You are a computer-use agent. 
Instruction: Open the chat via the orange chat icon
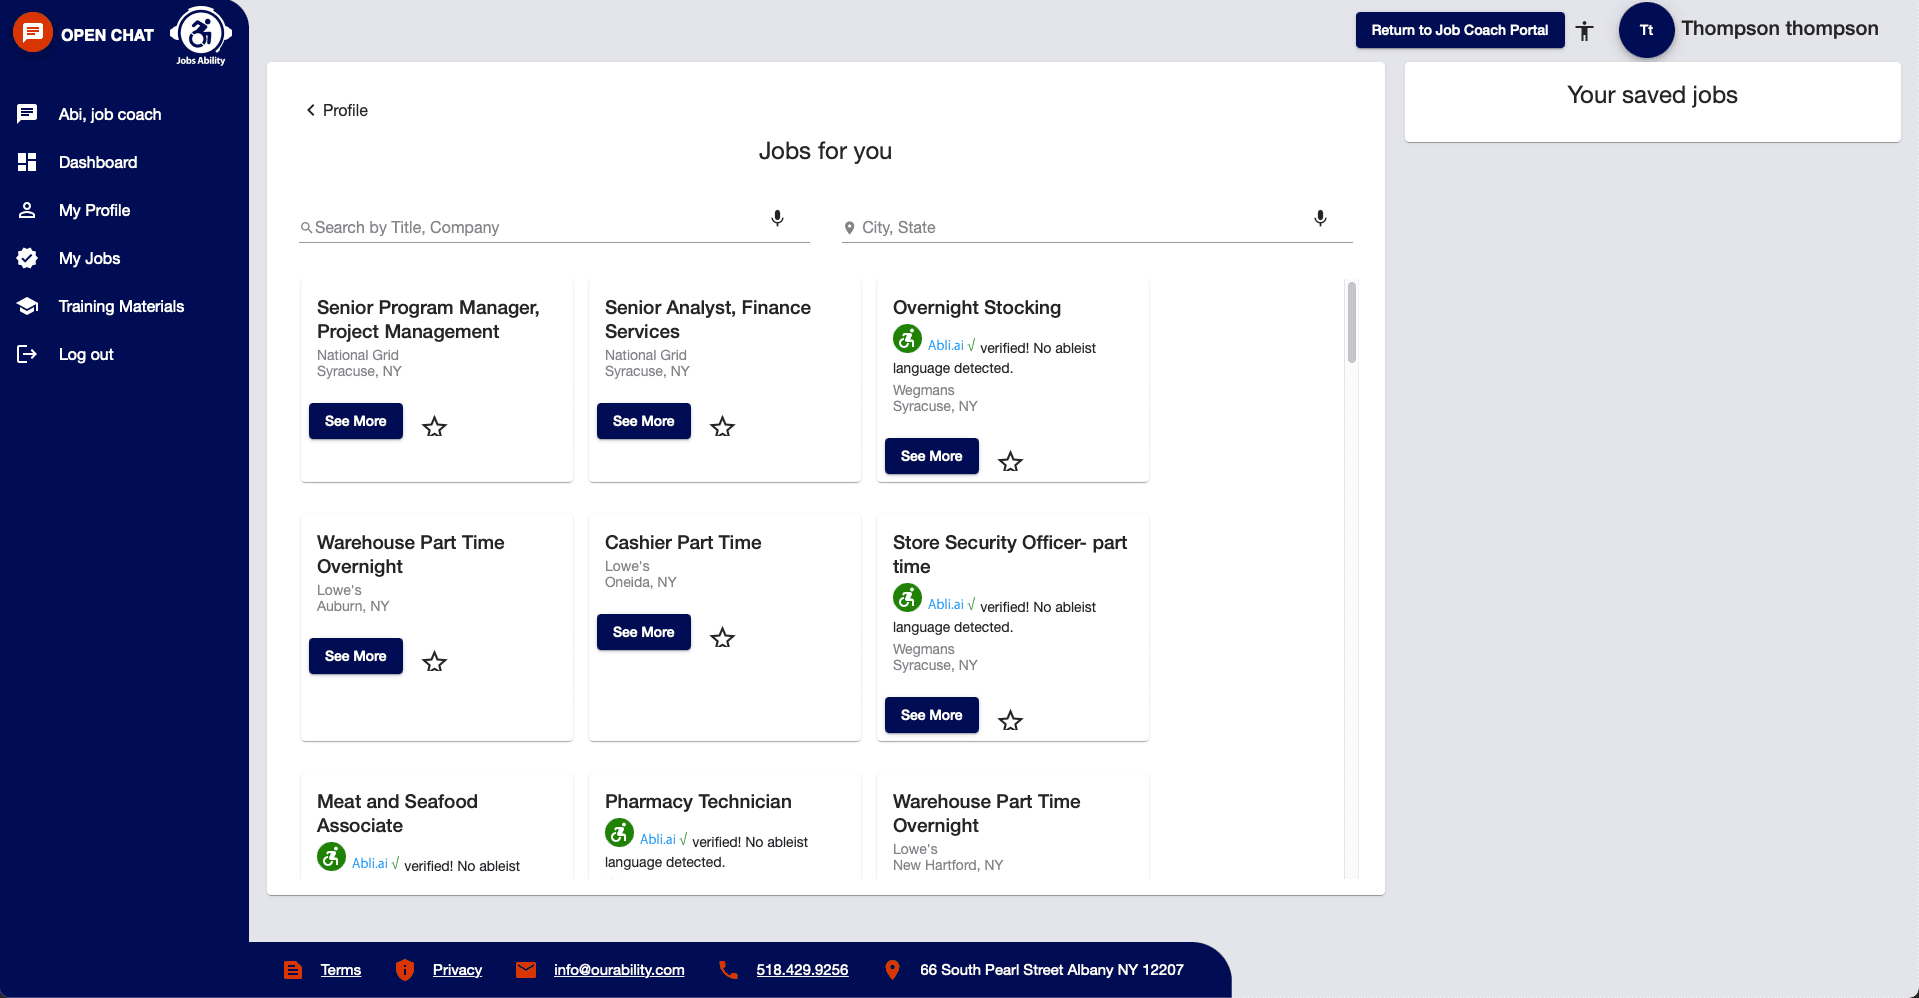(x=32, y=32)
